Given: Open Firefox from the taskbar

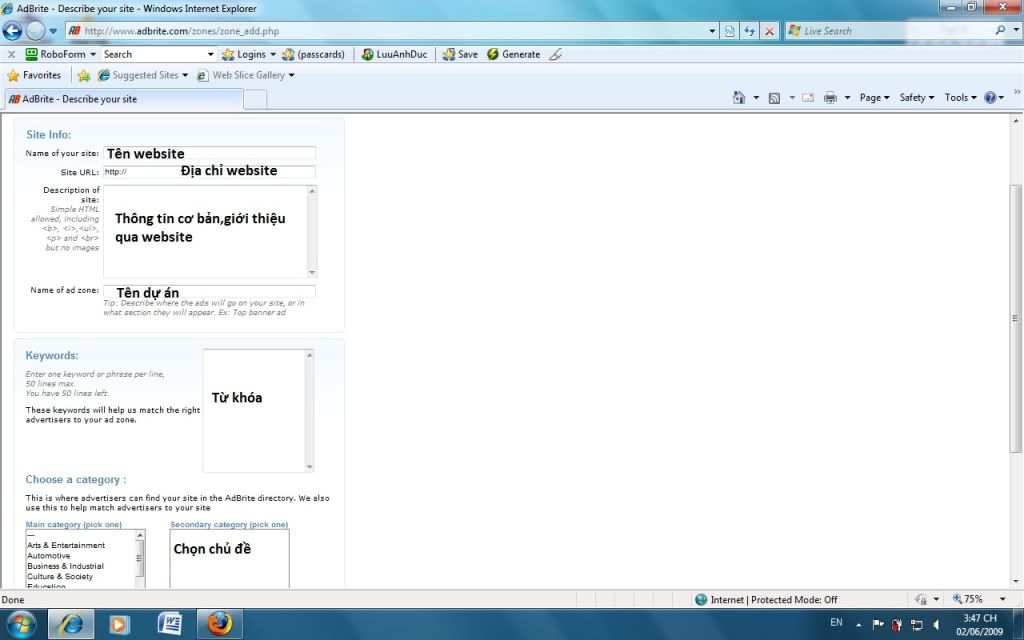Looking at the screenshot, I should [x=219, y=624].
